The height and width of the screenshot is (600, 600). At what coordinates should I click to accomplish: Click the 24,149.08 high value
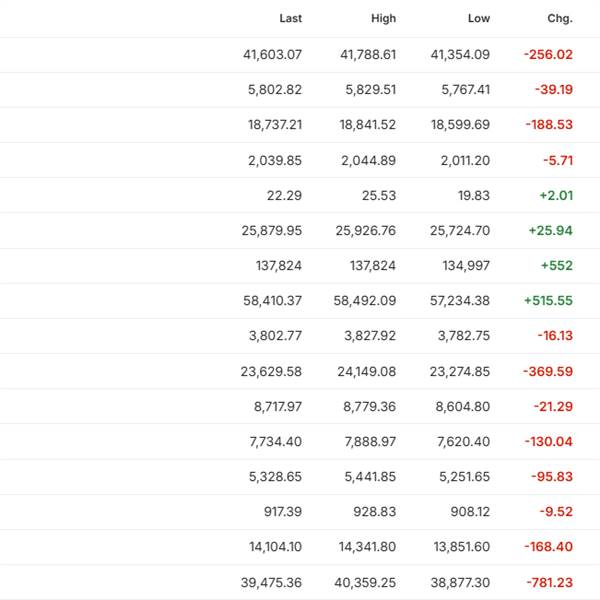[367, 372]
